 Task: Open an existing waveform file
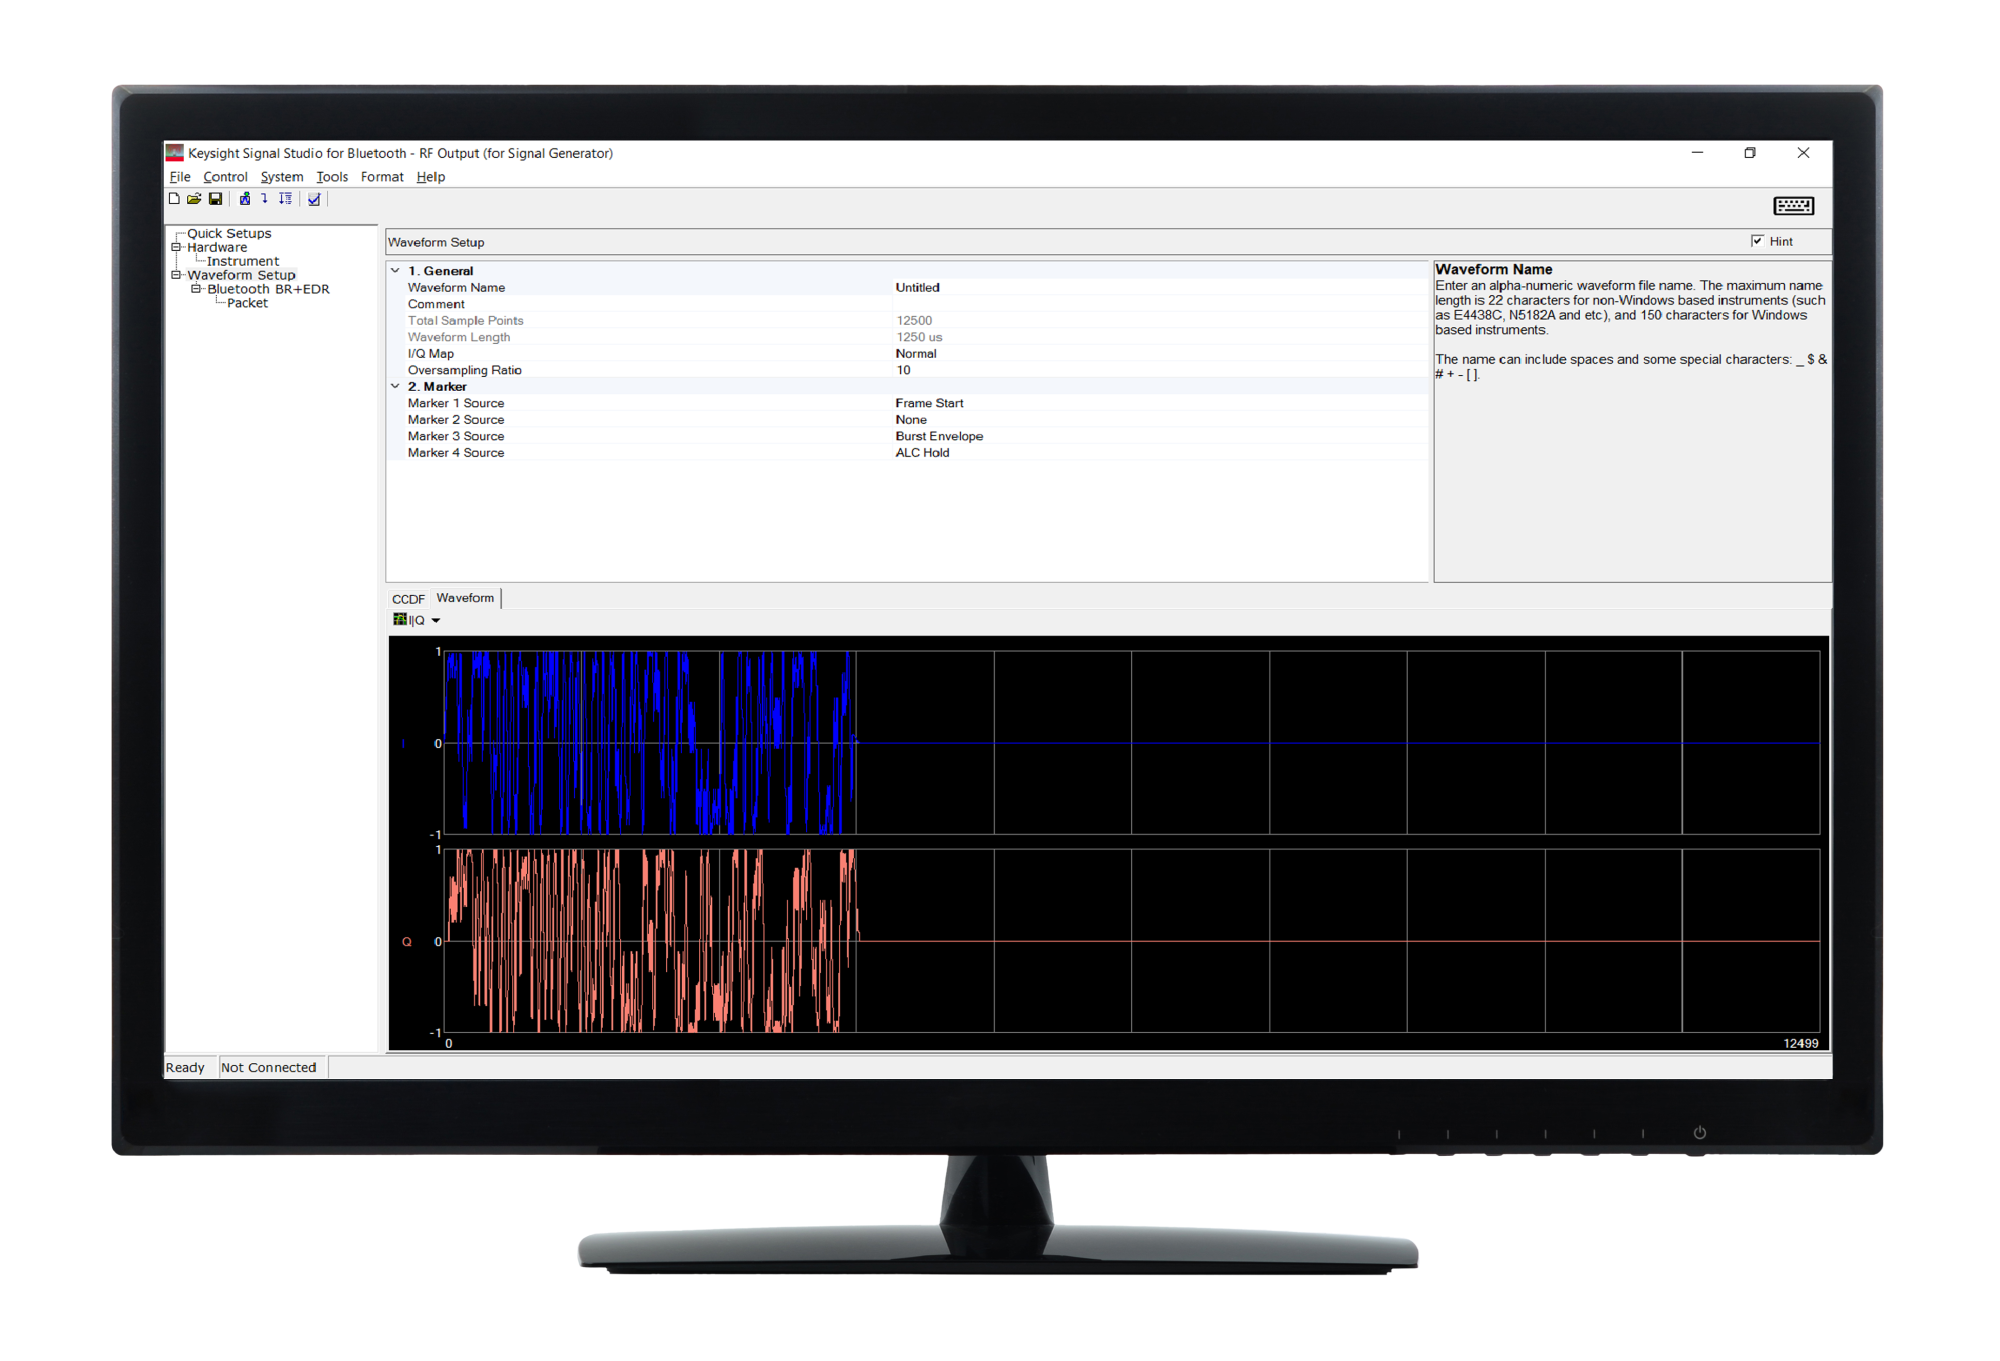(194, 199)
